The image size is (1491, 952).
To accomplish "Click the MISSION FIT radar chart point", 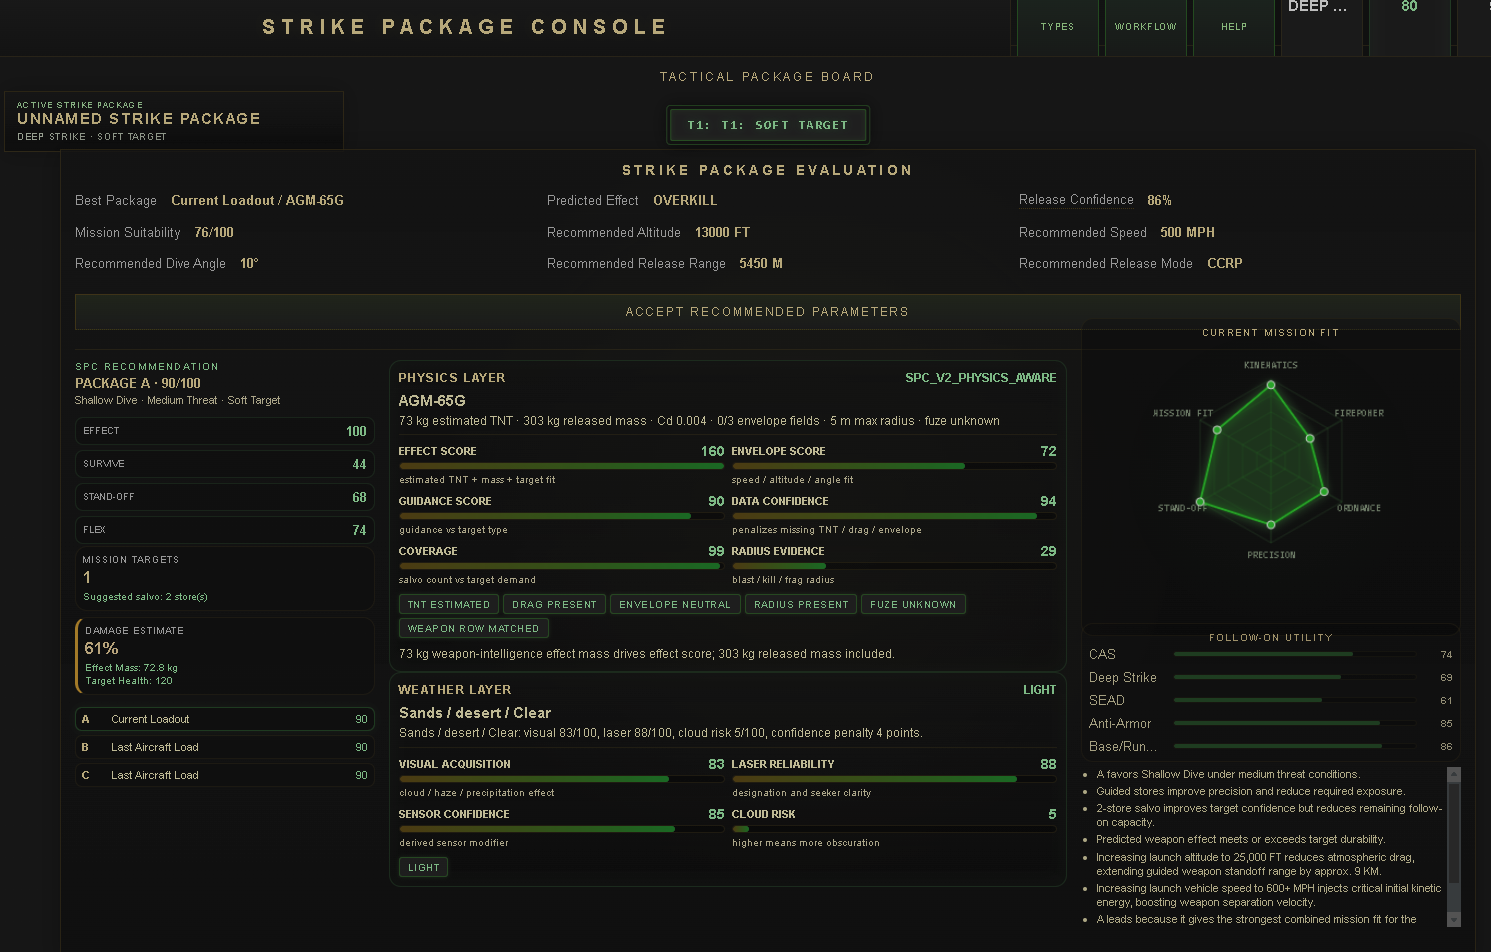I will [1217, 430].
